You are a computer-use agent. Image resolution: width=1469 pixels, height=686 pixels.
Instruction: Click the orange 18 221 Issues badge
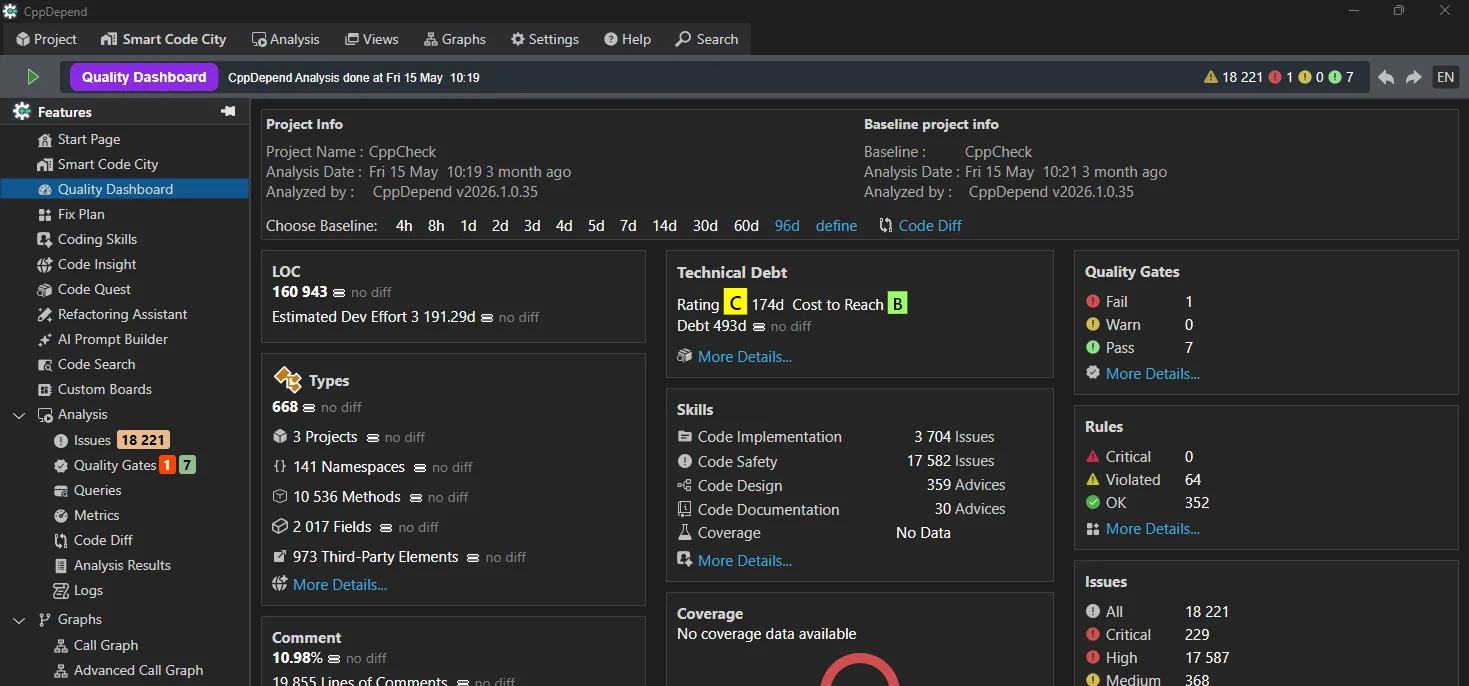click(x=143, y=440)
